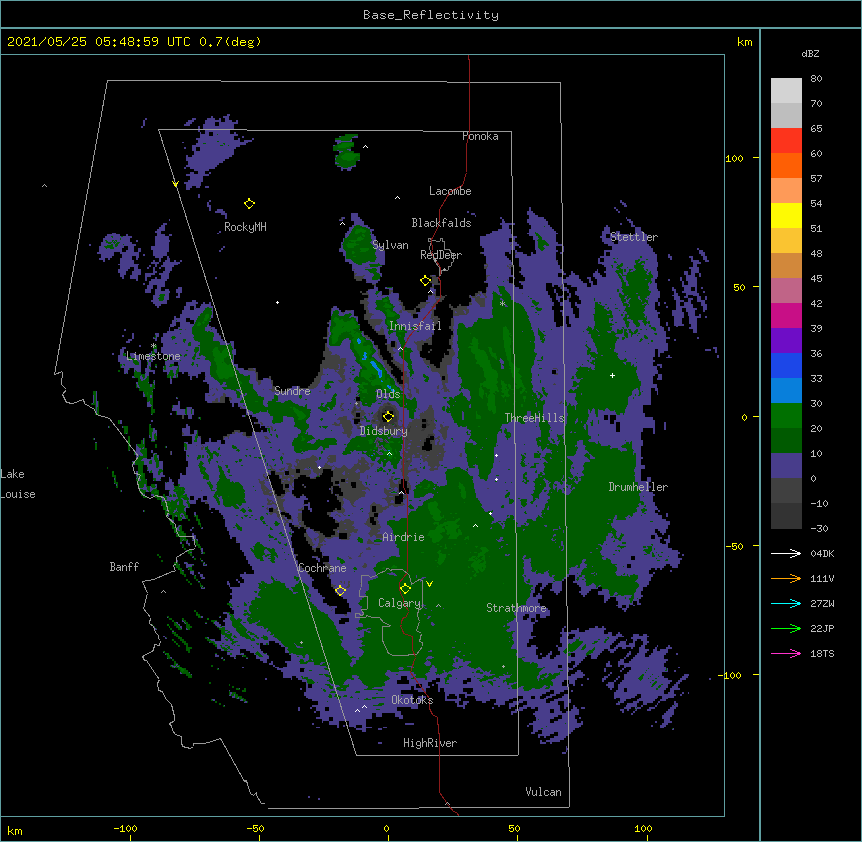
Task: Click the Airdrie label
Action: point(403,537)
